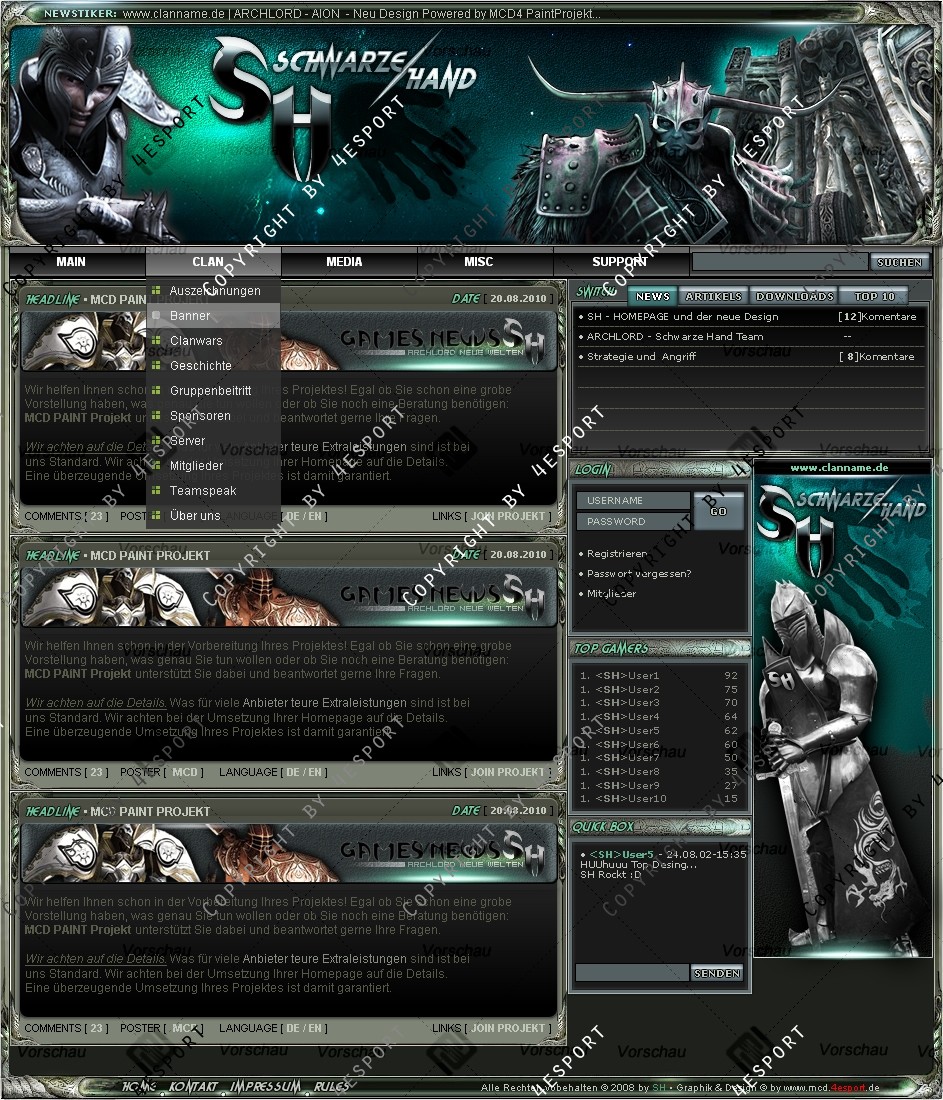Click the SENDEN button
Viewport: 943px width, 1100px height.
[716, 973]
